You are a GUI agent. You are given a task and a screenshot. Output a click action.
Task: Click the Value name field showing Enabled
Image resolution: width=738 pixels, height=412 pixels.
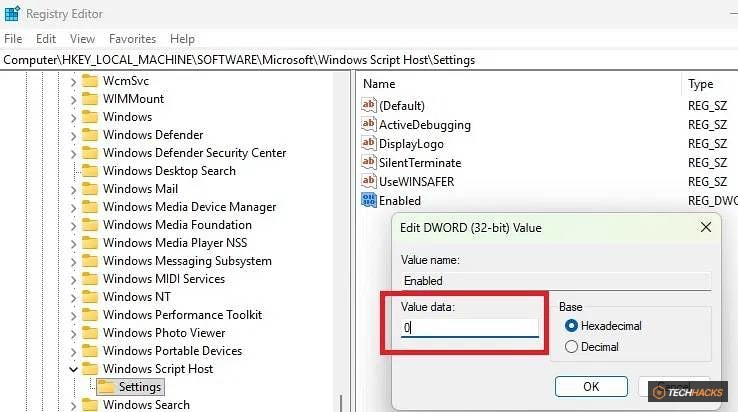[556, 281]
